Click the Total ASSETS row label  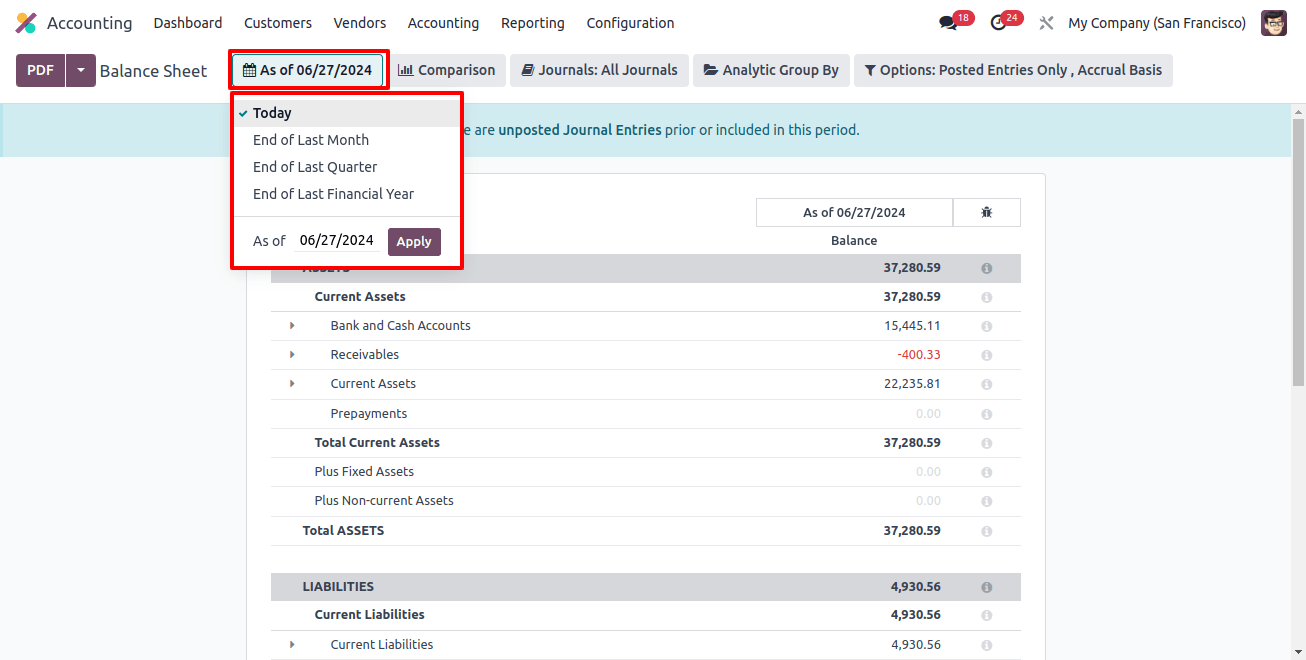[x=343, y=531]
